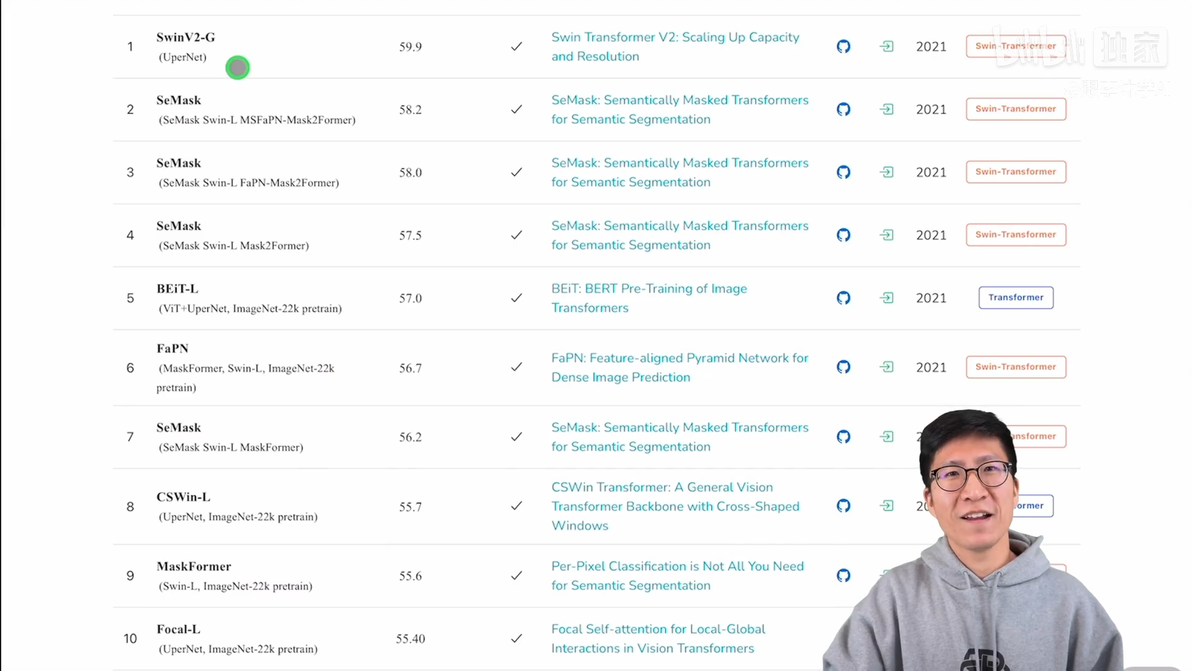Open result arrow icon in FaPN row

coord(886,367)
